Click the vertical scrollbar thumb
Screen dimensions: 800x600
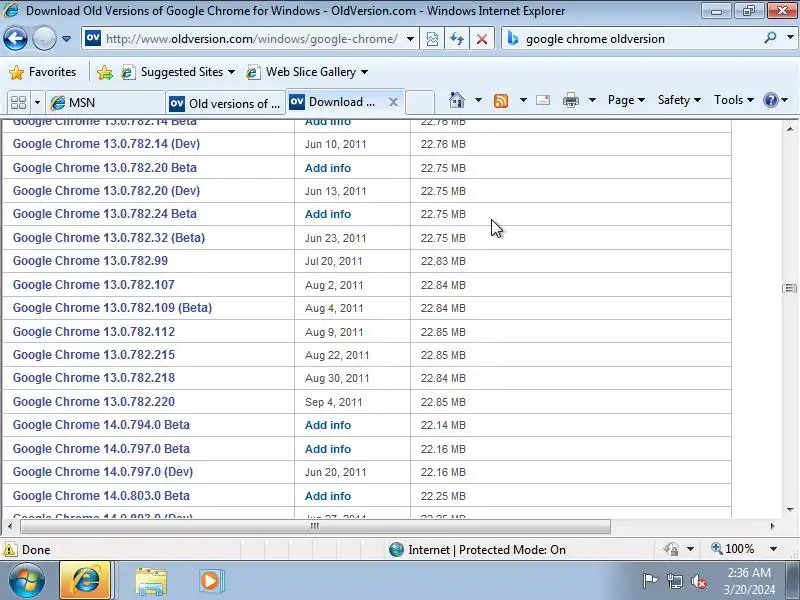790,288
